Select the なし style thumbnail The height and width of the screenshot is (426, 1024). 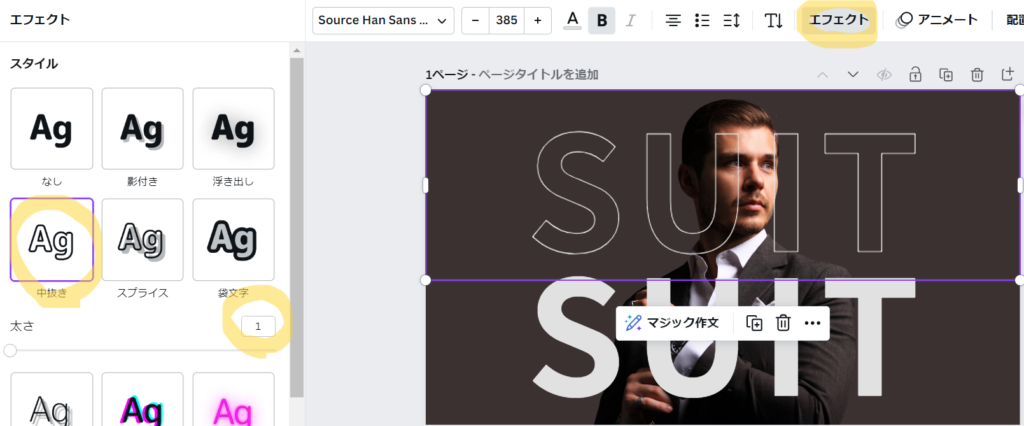click(x=52, y=129)
